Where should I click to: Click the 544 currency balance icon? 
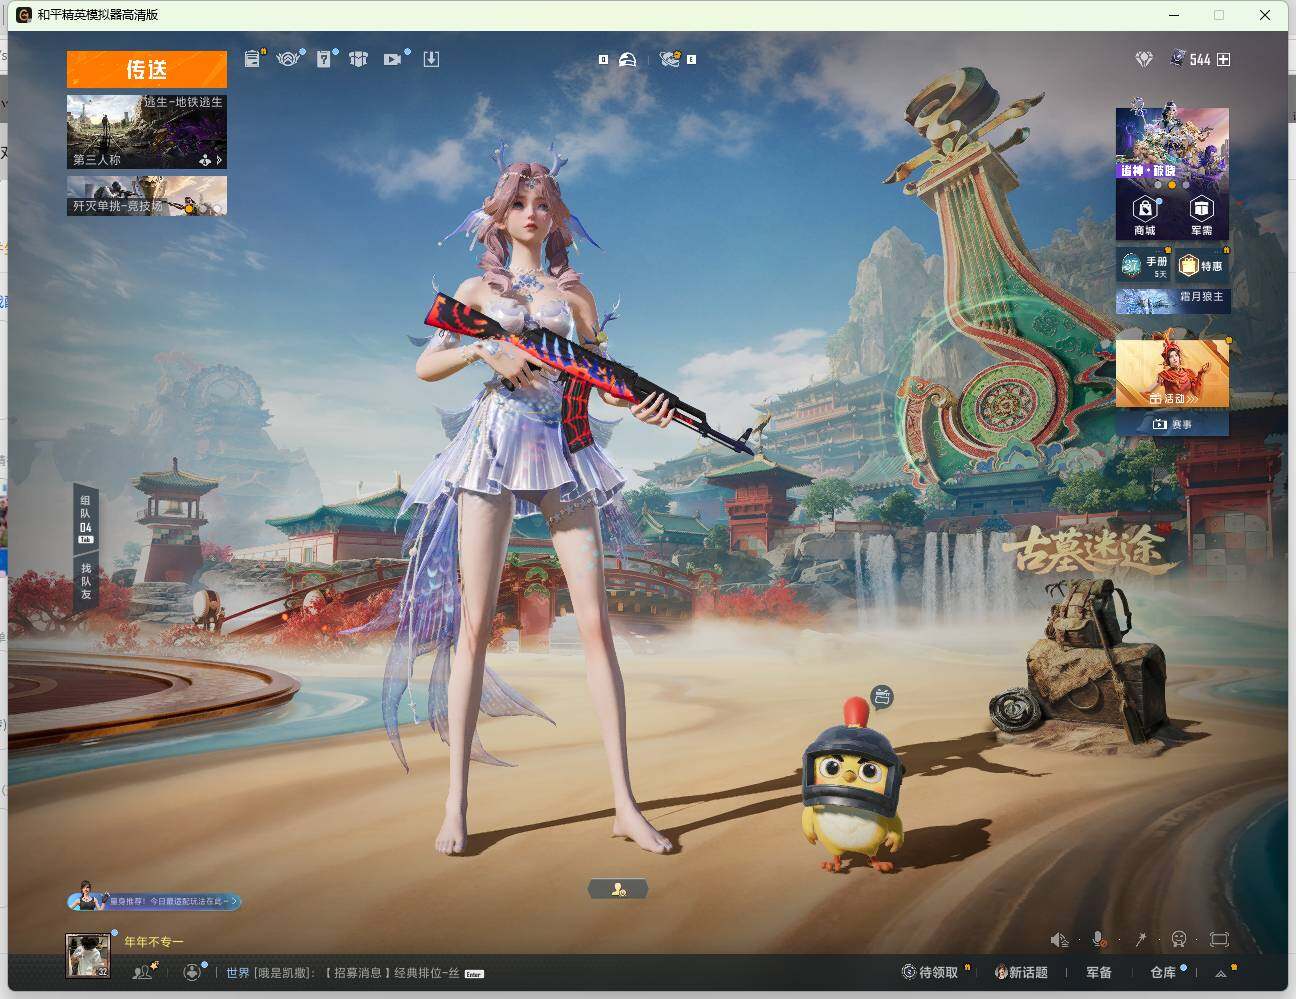click(x=1178, y=59)
